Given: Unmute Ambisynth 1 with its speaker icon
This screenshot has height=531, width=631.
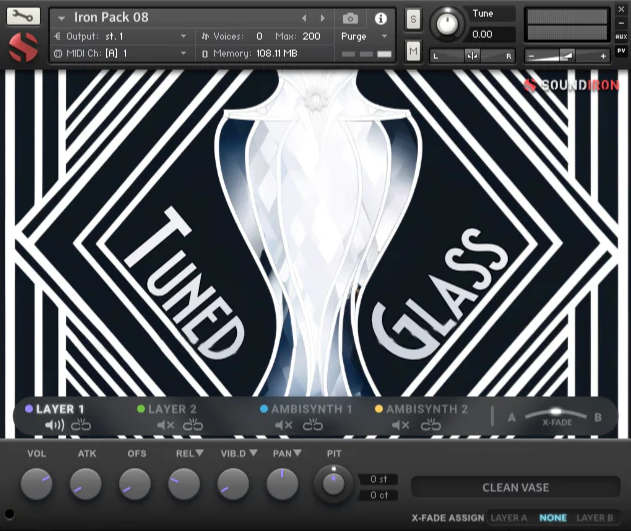Looking at the screenshot, I should (x=284, y=425).
